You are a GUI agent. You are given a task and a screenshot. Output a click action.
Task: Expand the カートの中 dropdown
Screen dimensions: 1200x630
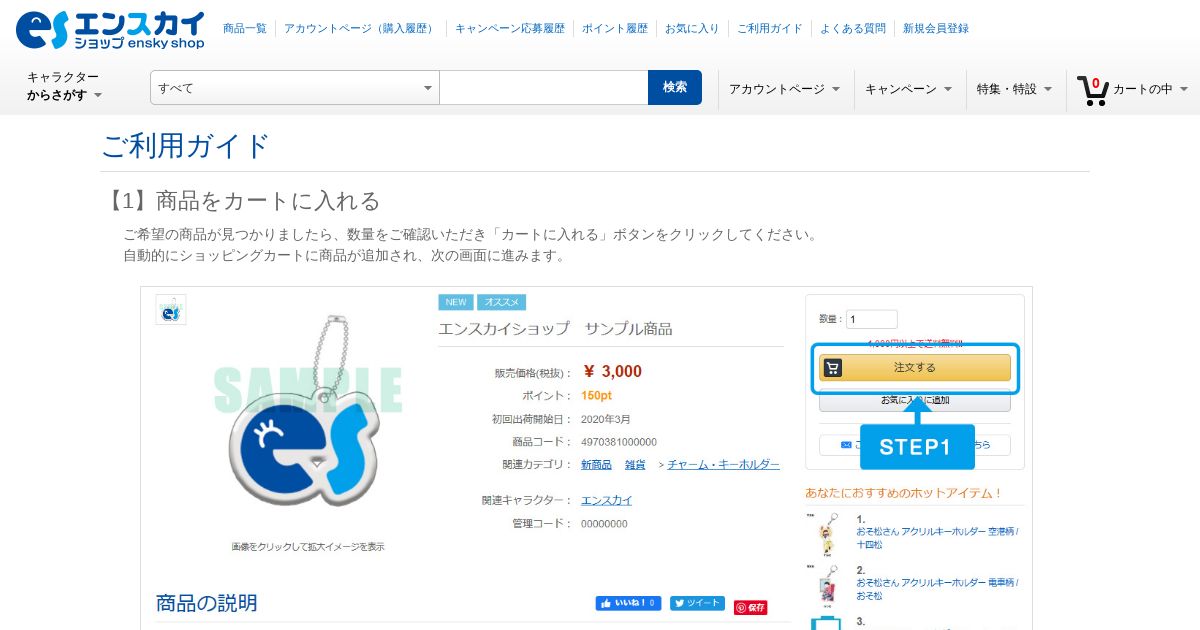coord(1150,89)
